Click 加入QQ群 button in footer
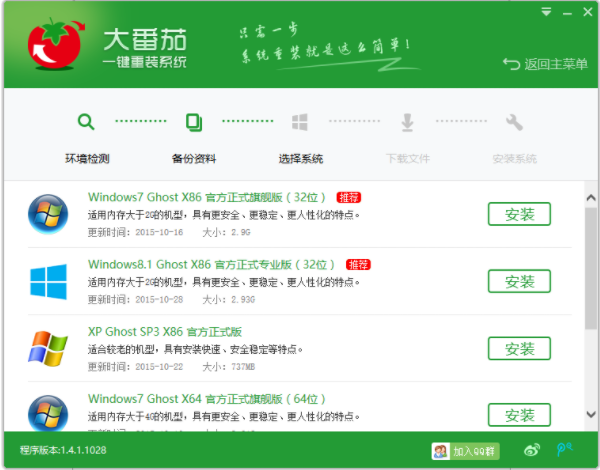600x470 pixels. point(465,451)
